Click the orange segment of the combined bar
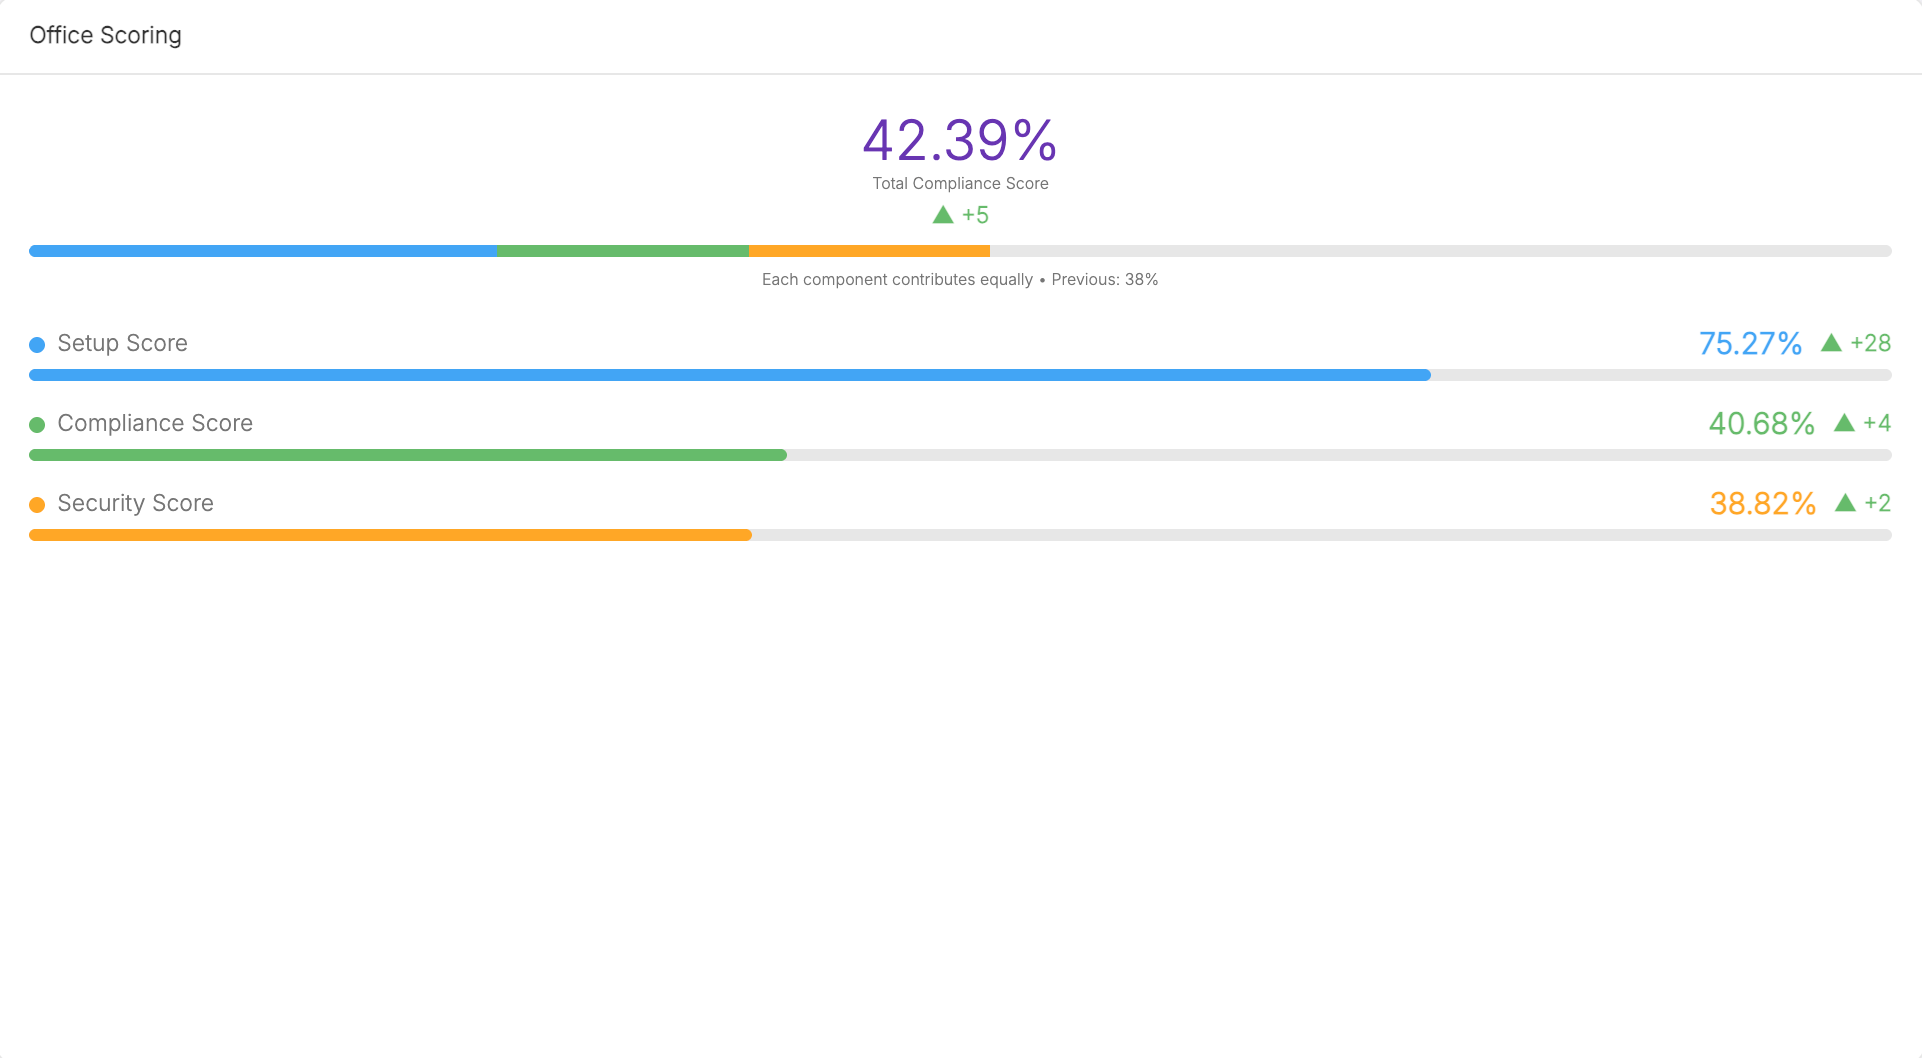The image size is (1922, 1058). click(869, 251)
